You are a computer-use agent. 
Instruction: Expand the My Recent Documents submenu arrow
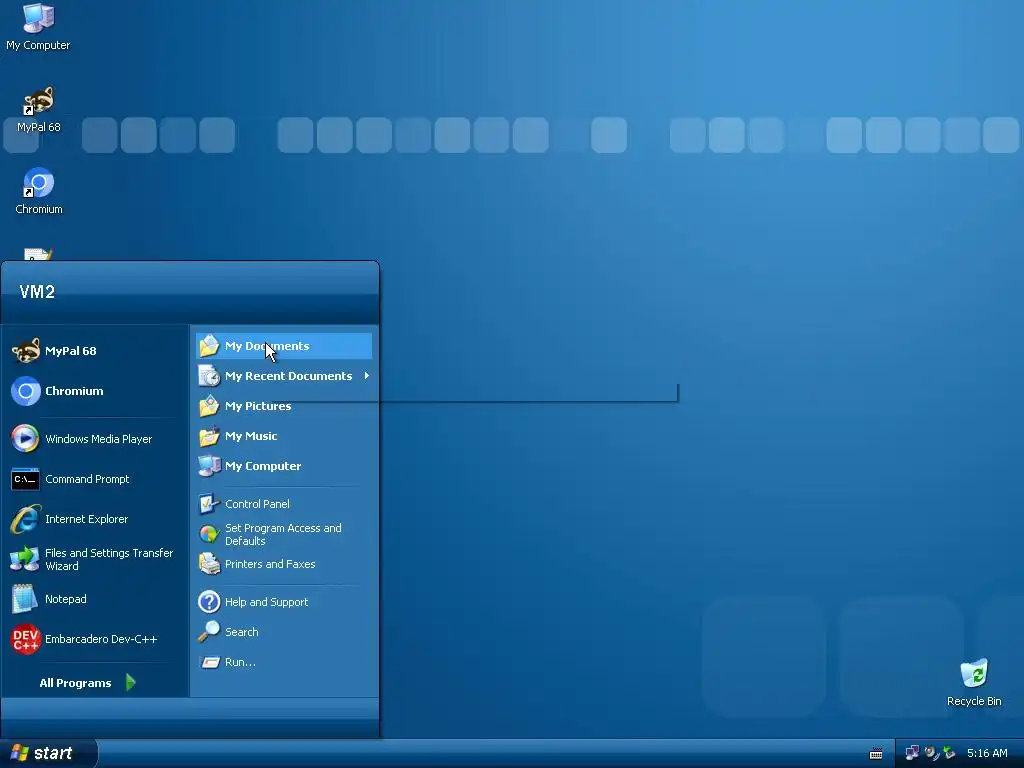click(x=367, y=376)
